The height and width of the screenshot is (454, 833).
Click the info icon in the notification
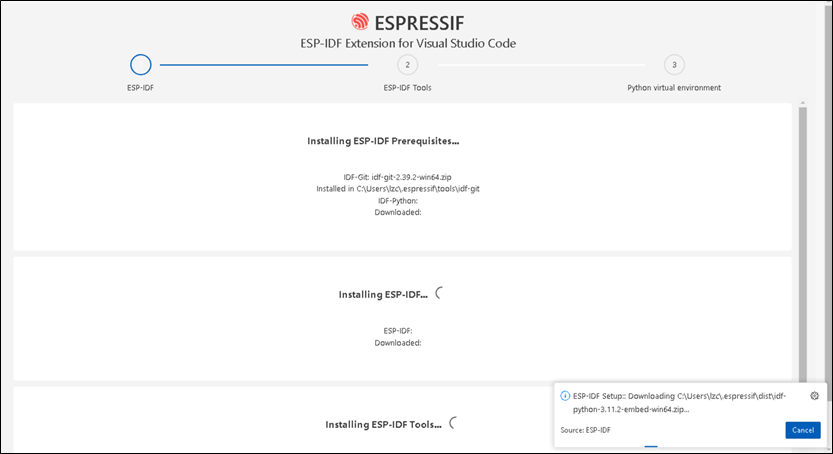(x=566, y=395)
